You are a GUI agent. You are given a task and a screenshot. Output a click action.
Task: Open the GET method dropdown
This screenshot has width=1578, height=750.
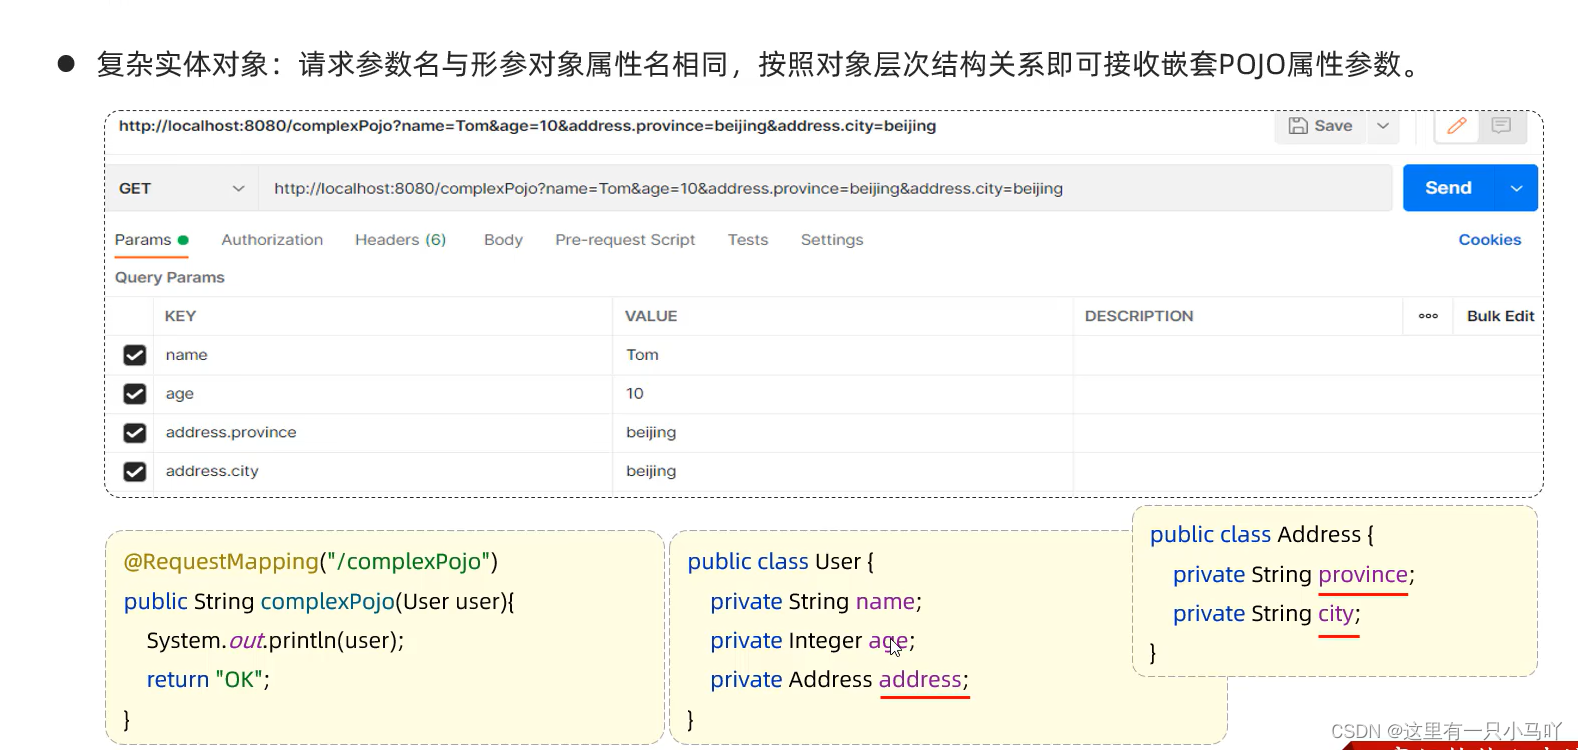tap(182, 188)
